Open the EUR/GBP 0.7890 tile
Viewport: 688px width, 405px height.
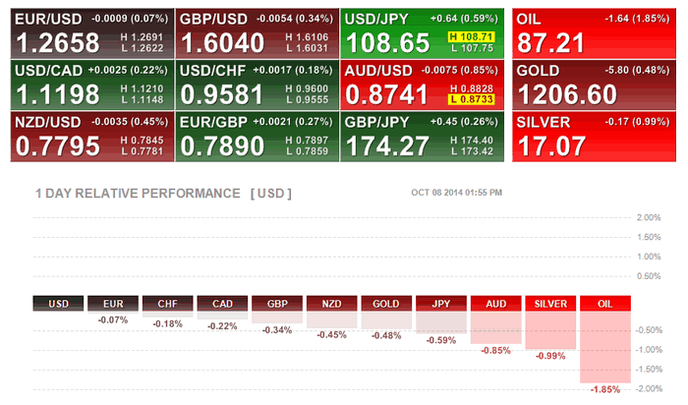[x=258, y=137]
